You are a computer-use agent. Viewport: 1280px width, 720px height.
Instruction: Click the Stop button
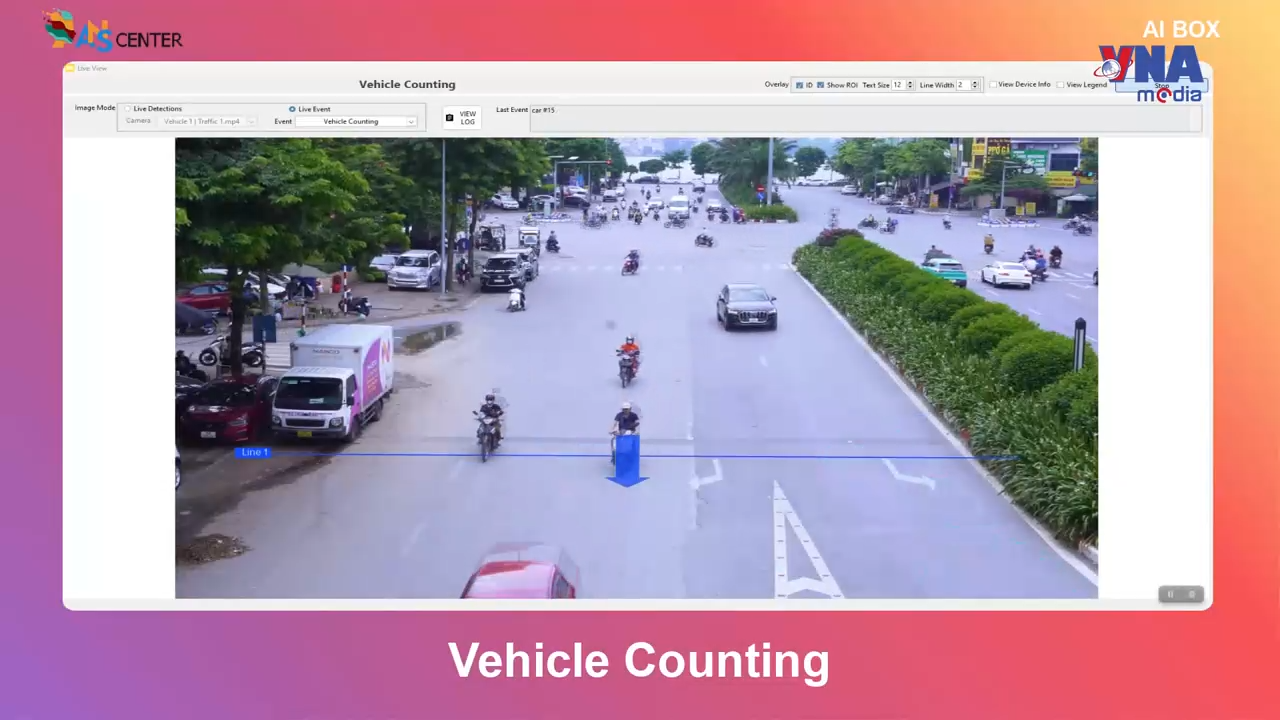1161,87
